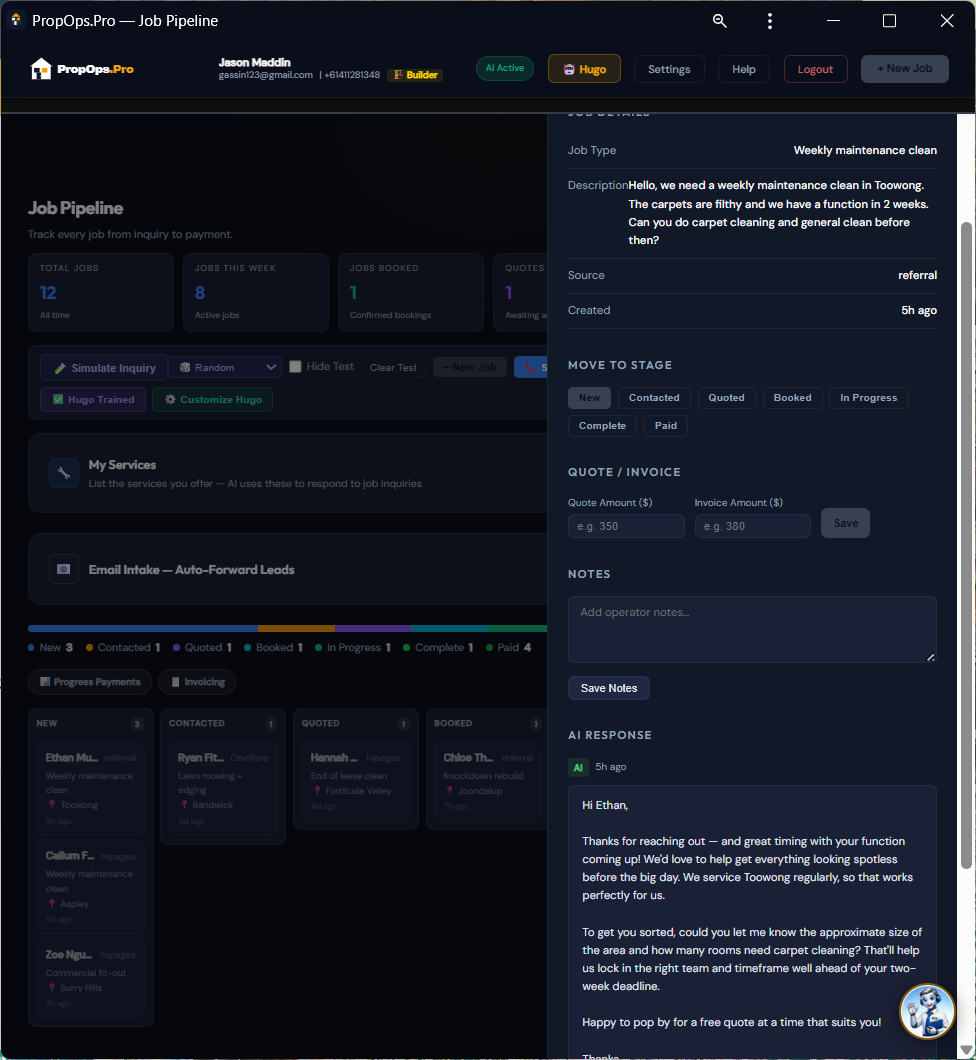
Task: Move job to Quoted stage
Action: click(x=727, y=398)
